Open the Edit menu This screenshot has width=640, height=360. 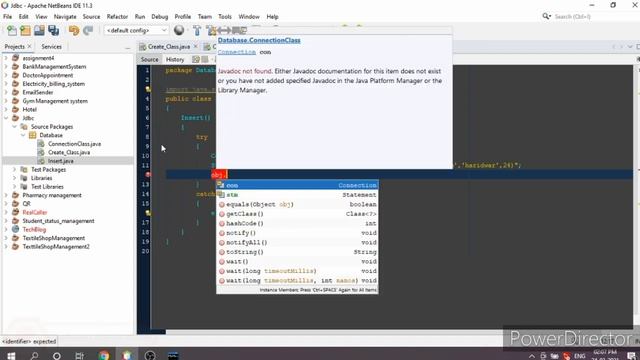point(23,17)
